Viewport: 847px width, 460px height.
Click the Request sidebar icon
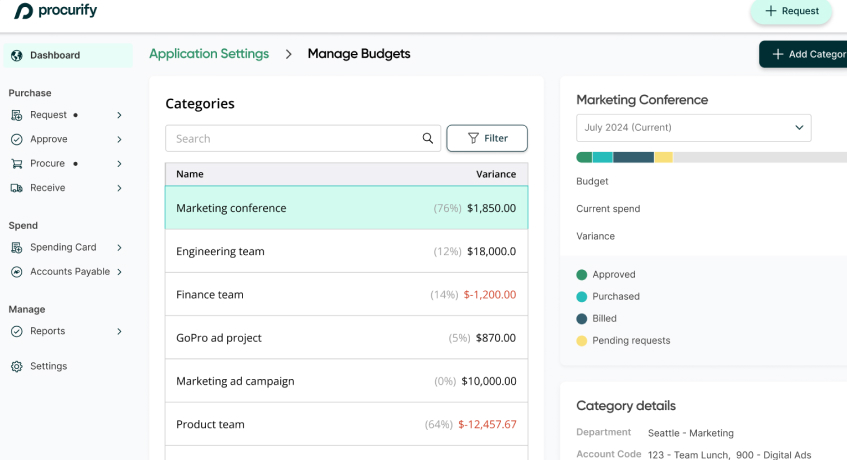click(16, 115)
